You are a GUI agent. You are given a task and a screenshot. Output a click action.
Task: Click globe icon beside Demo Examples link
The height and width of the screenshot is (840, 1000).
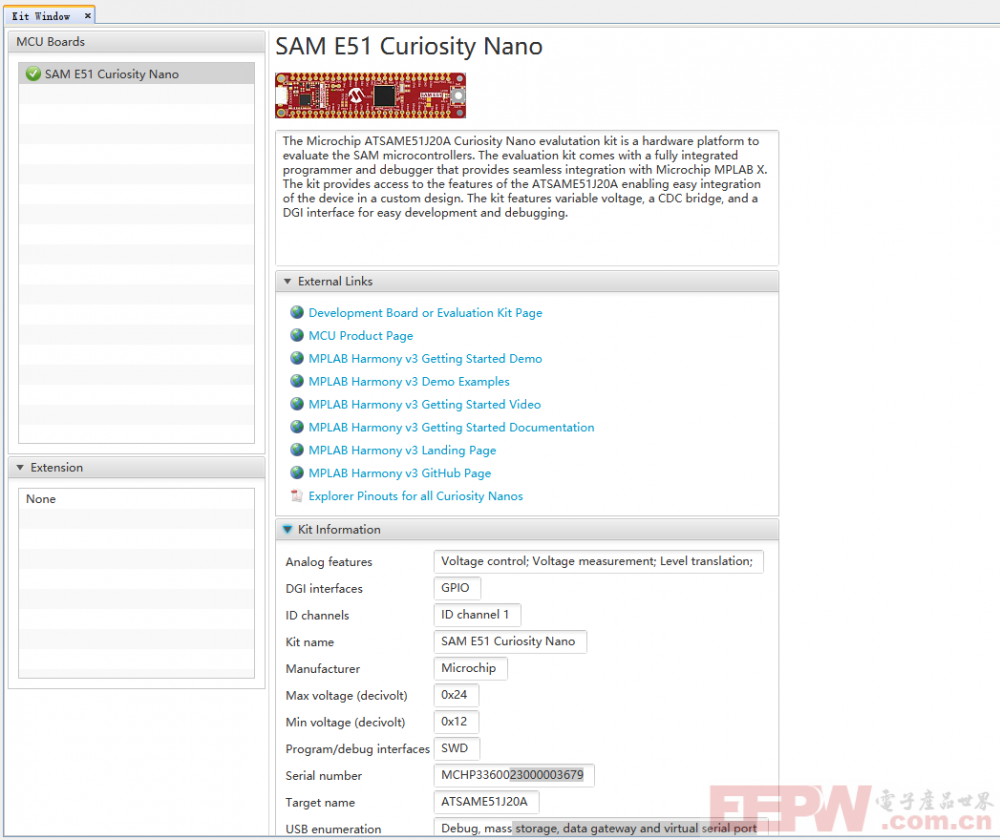coord(297,381)
